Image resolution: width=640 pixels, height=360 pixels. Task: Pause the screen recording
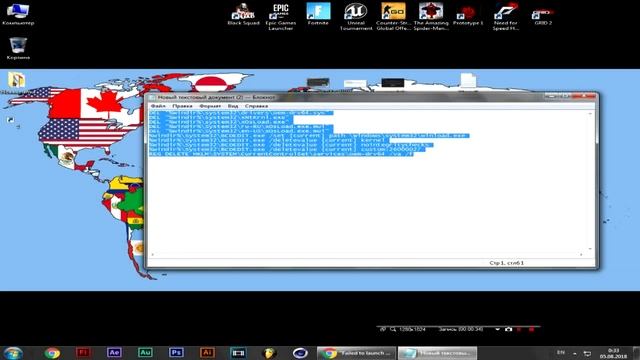(519, 329)
